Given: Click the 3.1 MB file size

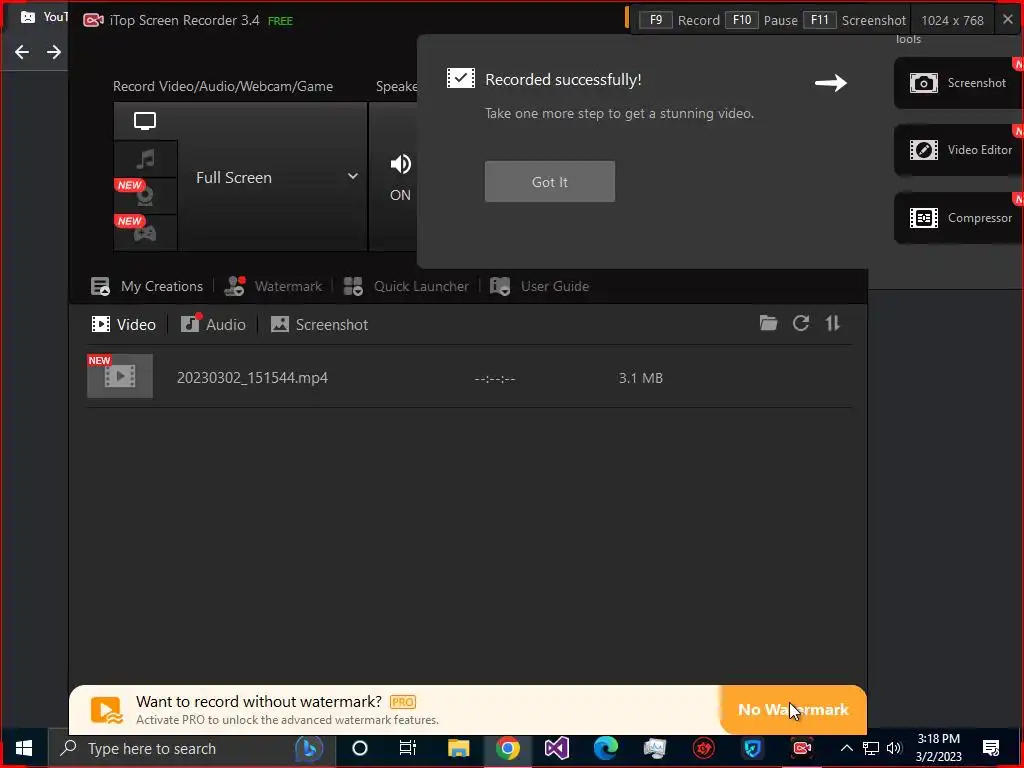Looking at the screenshot, I should pyautogui.click(x=641, y=378).
